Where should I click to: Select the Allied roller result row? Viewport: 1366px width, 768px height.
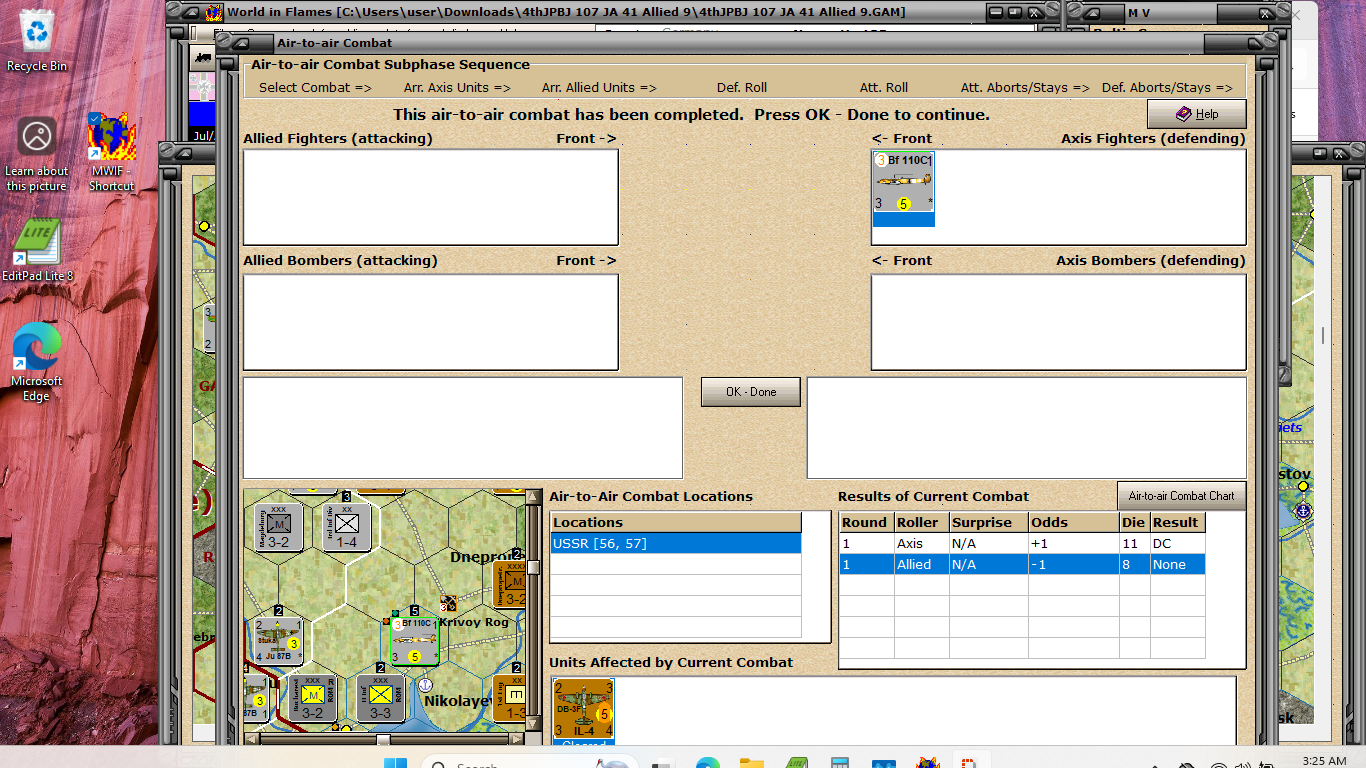[1022, 564]
